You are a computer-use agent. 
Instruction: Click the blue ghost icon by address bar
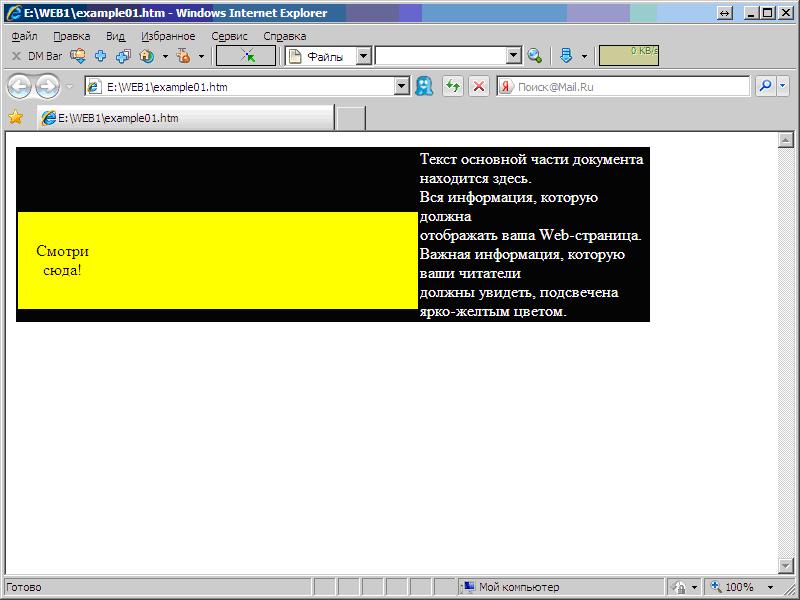click(x=424, y=86)
